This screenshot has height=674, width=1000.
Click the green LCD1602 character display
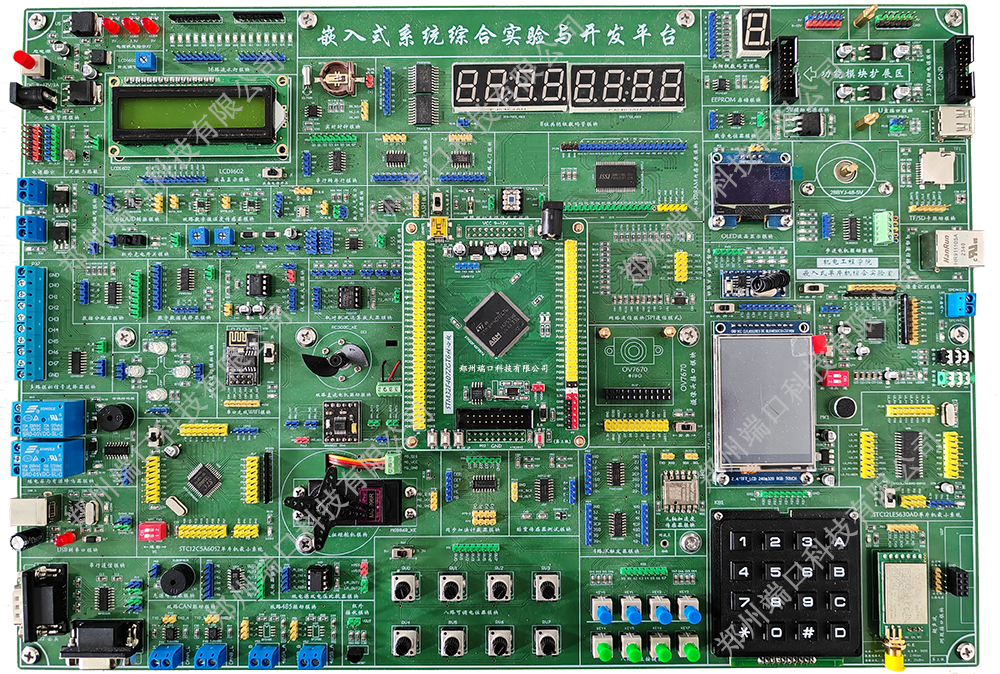pos(199,116)
